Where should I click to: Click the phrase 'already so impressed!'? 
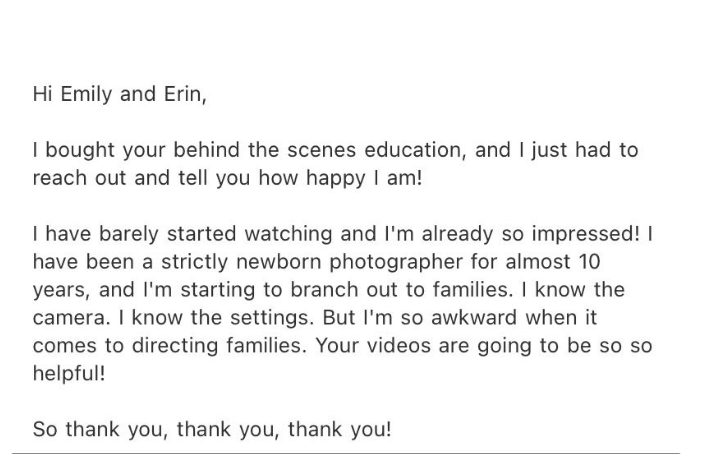click(531, 234)
